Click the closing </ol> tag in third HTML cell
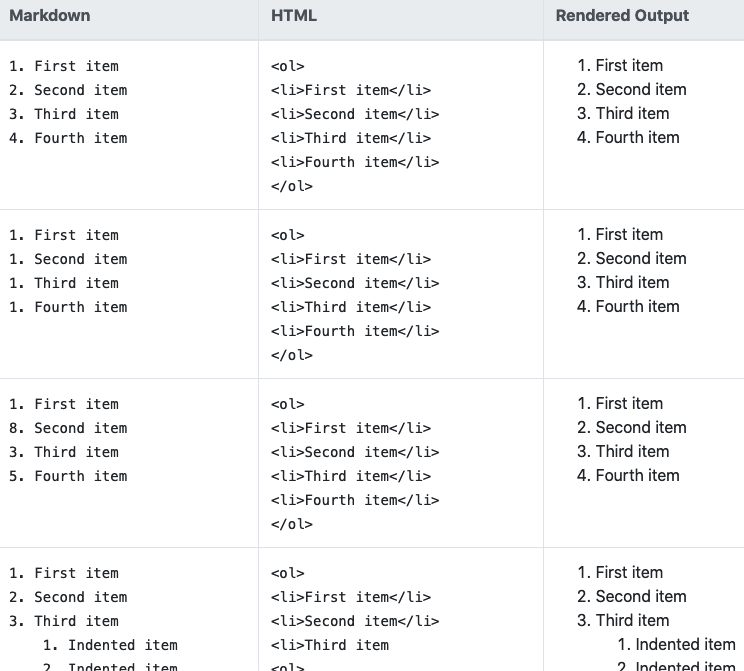This screenshot has width=744, height=671. pyautogui.click(x=291, y=524)
